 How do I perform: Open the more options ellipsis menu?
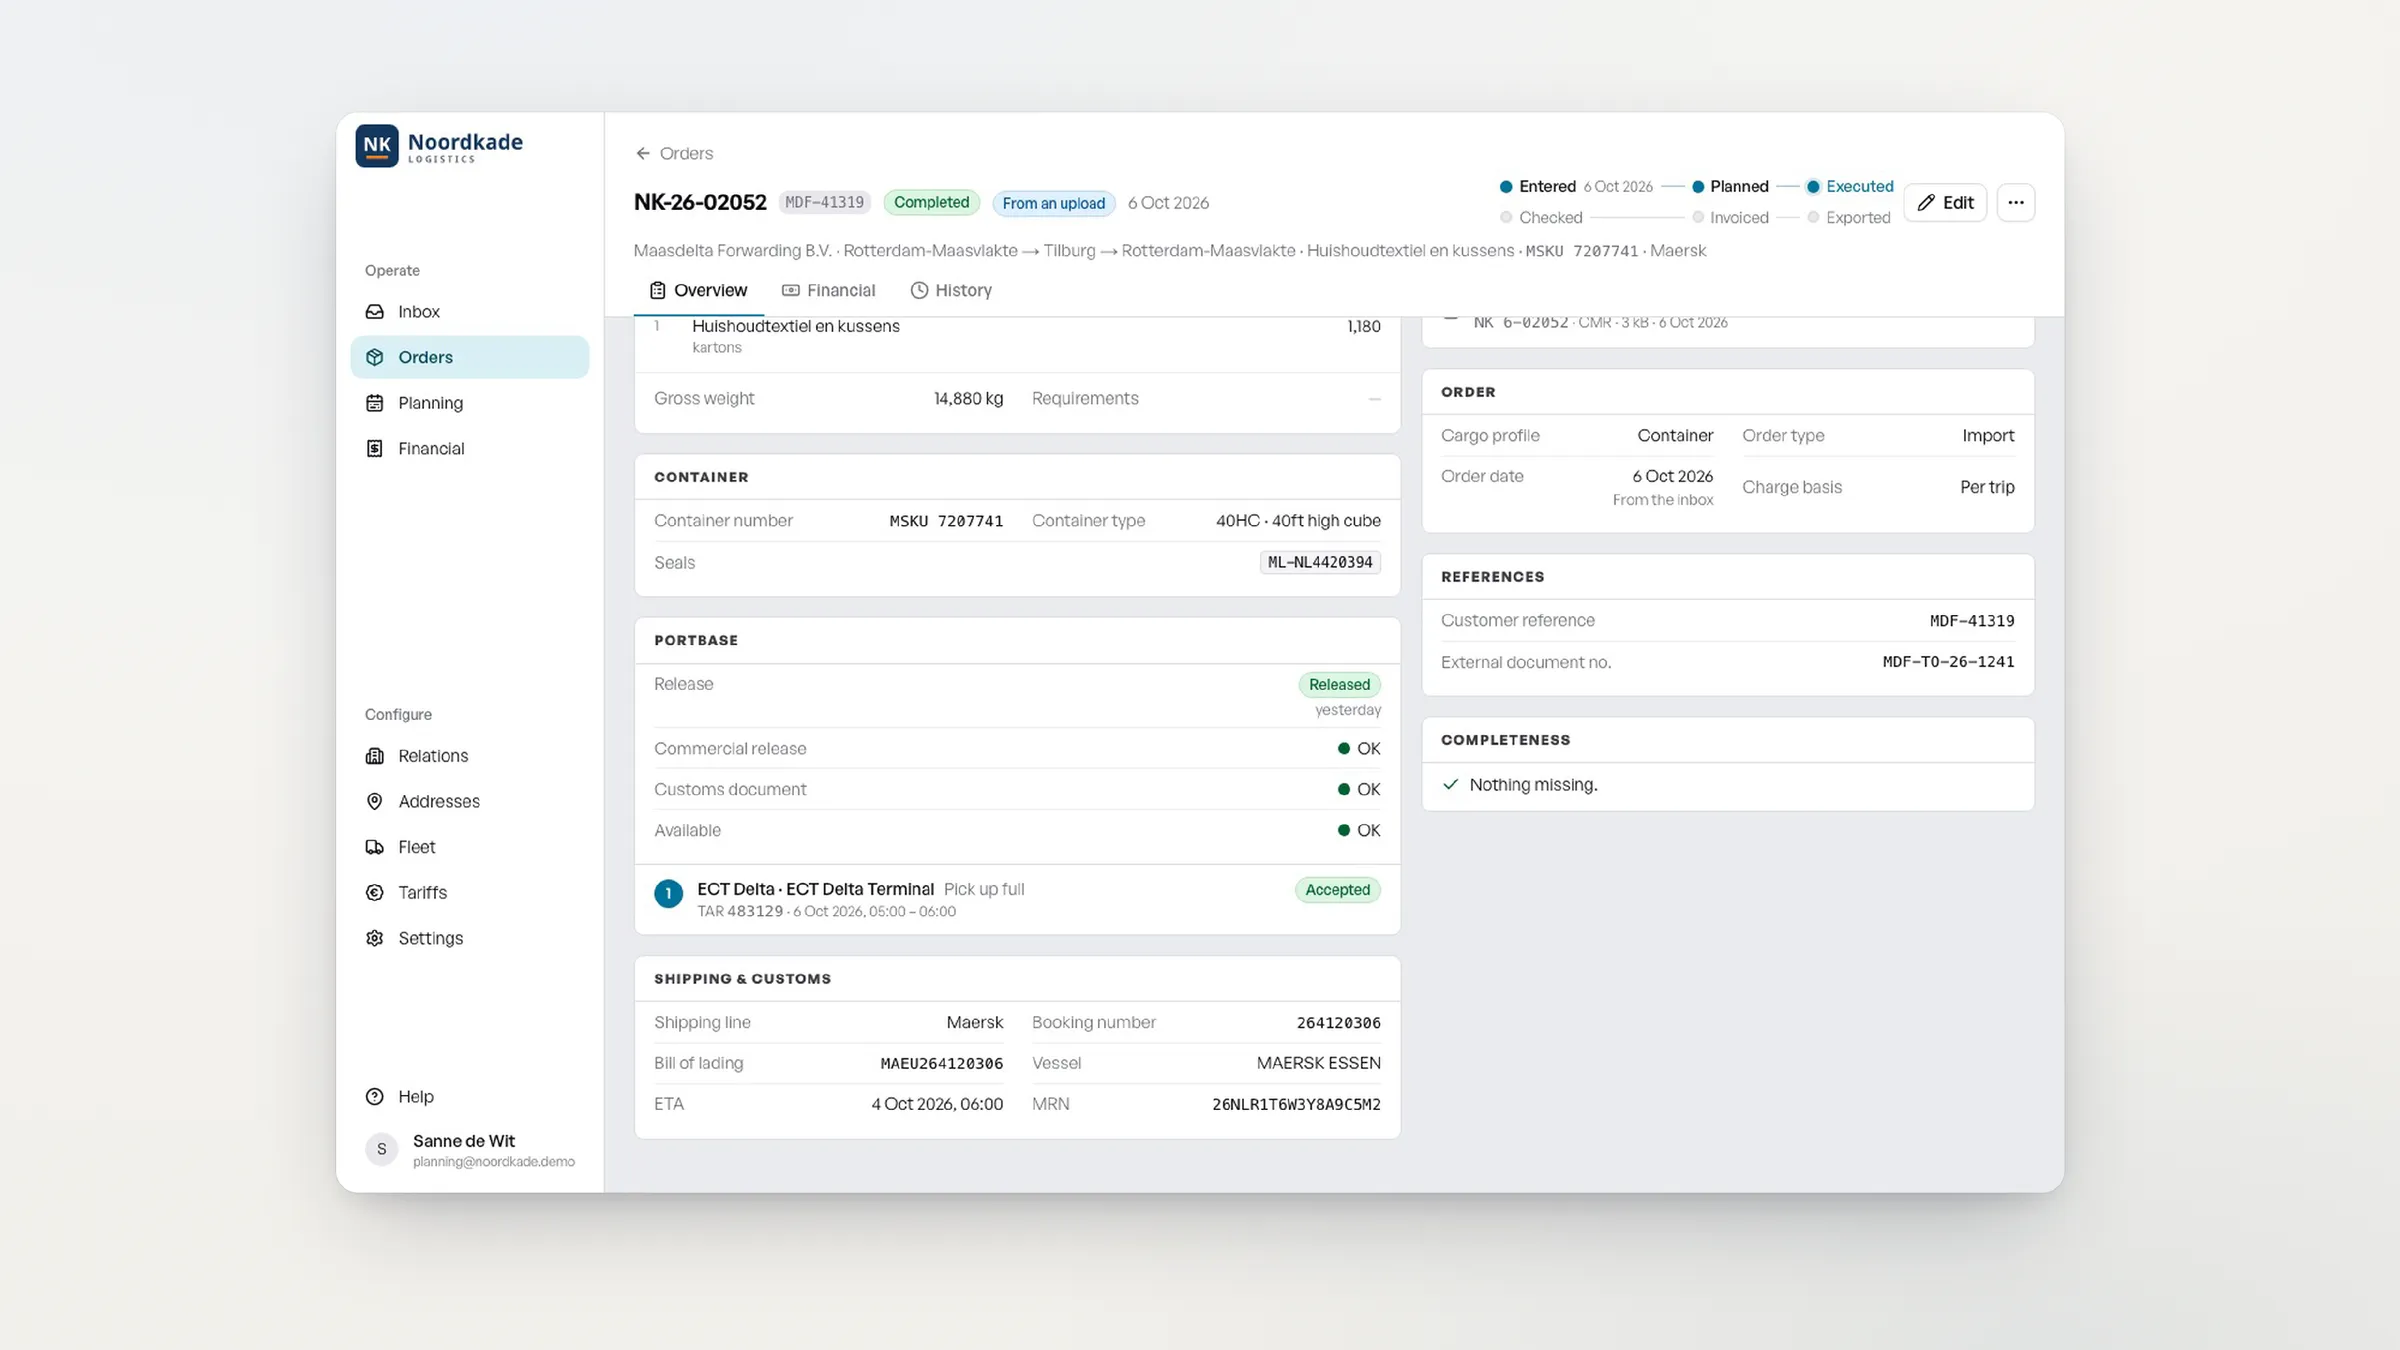[x=2015, y=203]
